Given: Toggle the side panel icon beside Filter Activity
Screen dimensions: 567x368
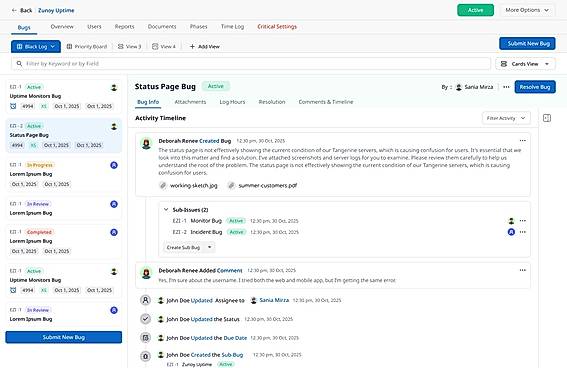Looking at the screenshot, I should [x=547, y=118].
